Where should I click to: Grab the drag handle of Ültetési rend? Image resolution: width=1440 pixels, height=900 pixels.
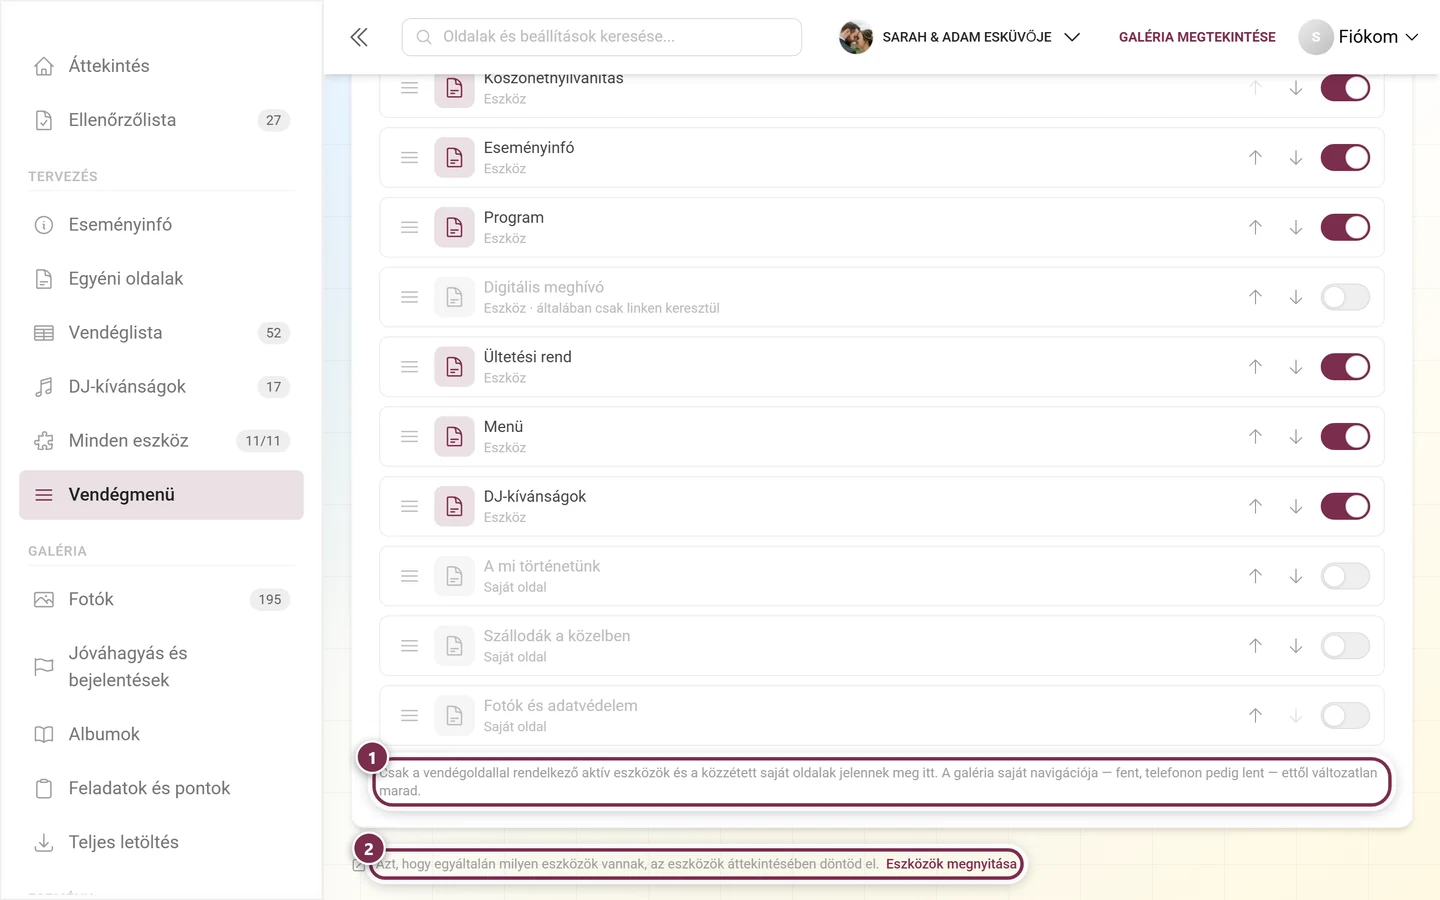tap(409, 367)
